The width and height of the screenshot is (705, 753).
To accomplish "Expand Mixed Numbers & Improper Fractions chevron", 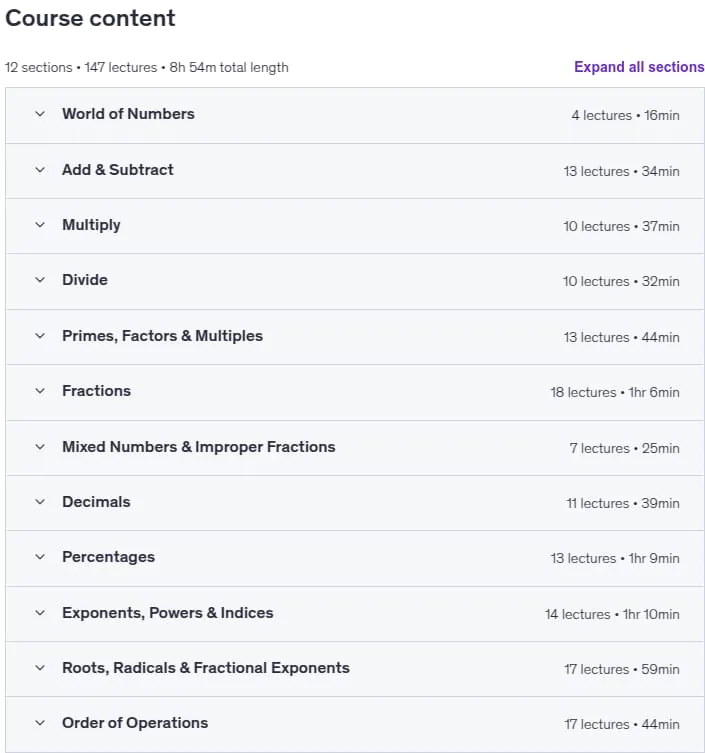I will (x=40, y=447).
